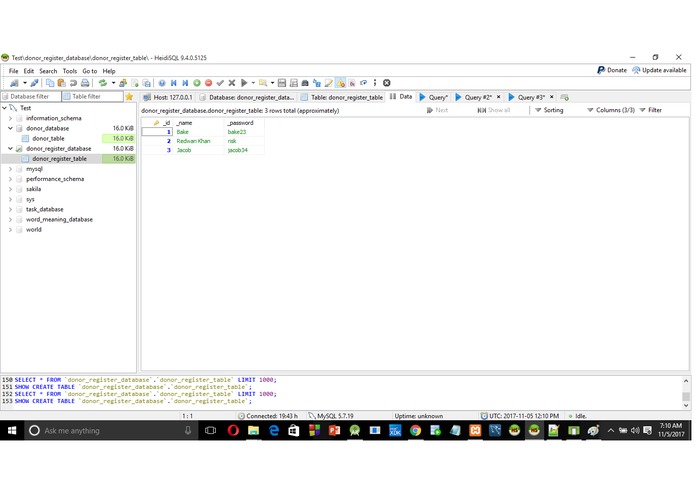Image resolution: width=695 pixels, height=494 pixels.
Task: Open the User manager toolbar icon
Action: 123,83
